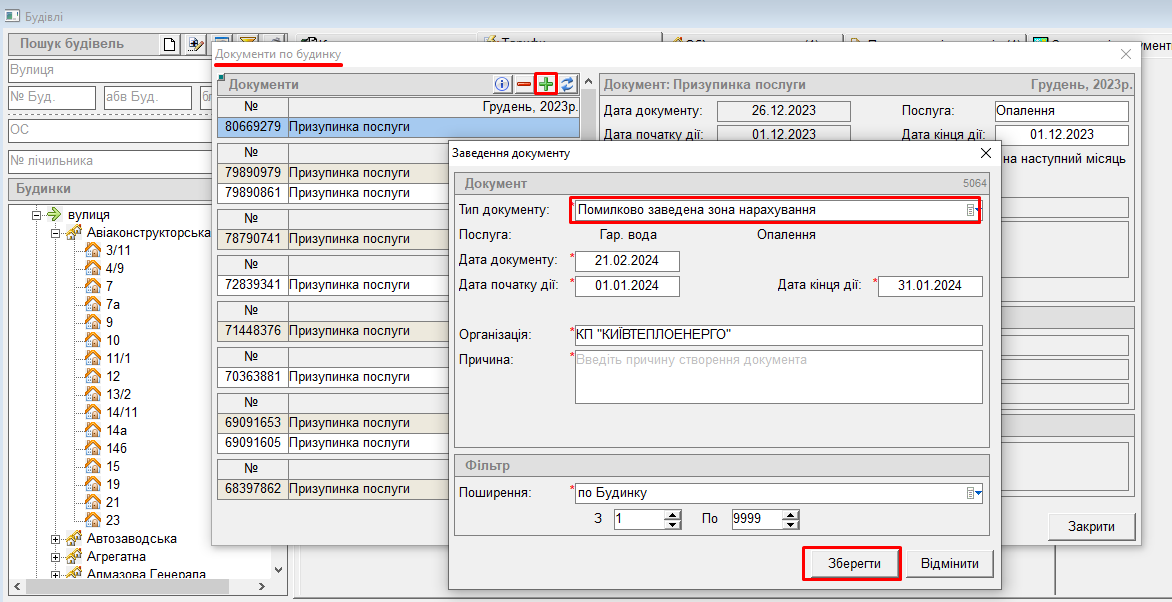Image resolution: width=1172 pixels, height=602 pixels.
Task: Click the Причина text field
Action: pos(778,376)
